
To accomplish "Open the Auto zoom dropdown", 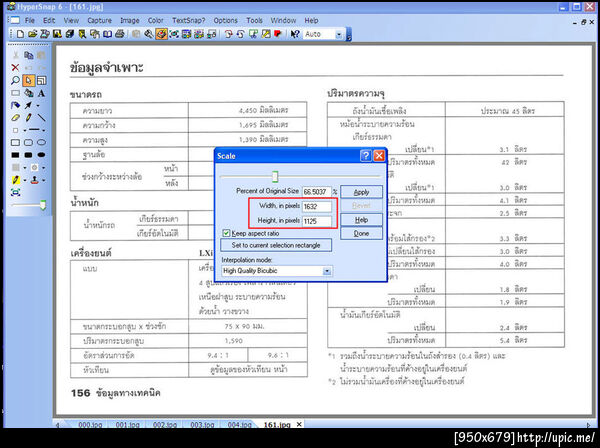I will (x=339, y=35).
